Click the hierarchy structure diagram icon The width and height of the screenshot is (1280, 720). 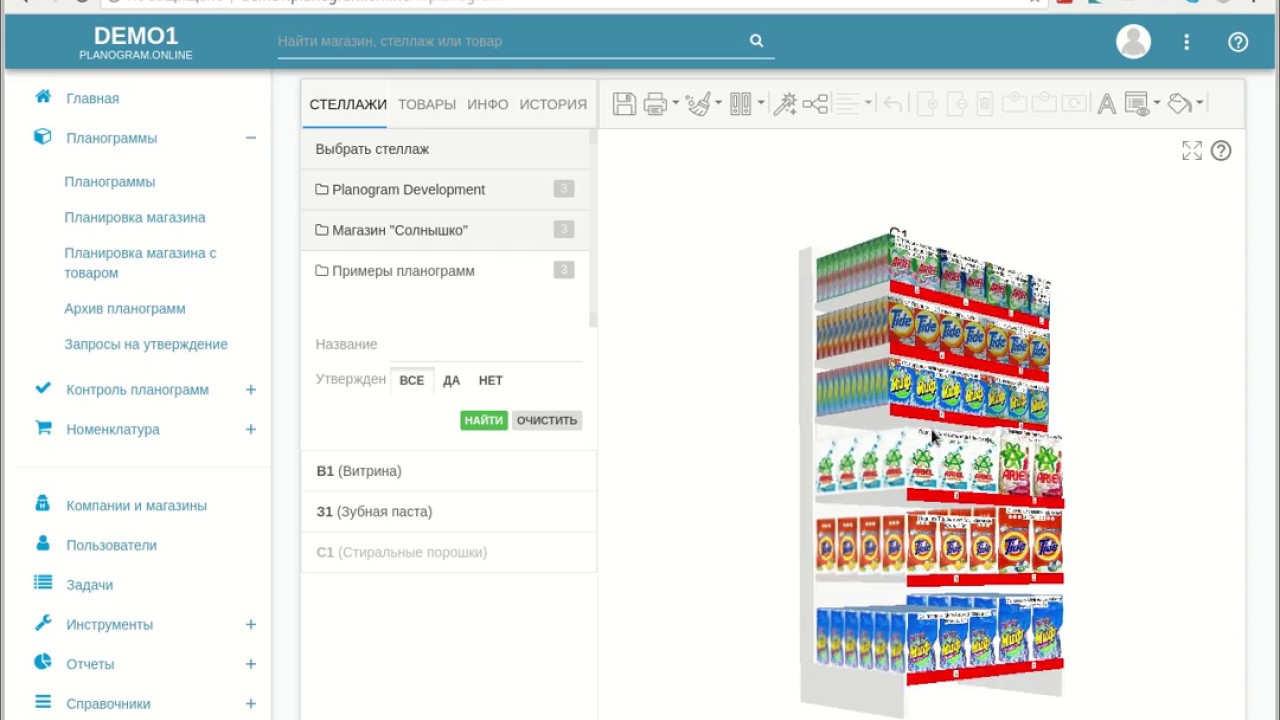click(x=815, y=104)
